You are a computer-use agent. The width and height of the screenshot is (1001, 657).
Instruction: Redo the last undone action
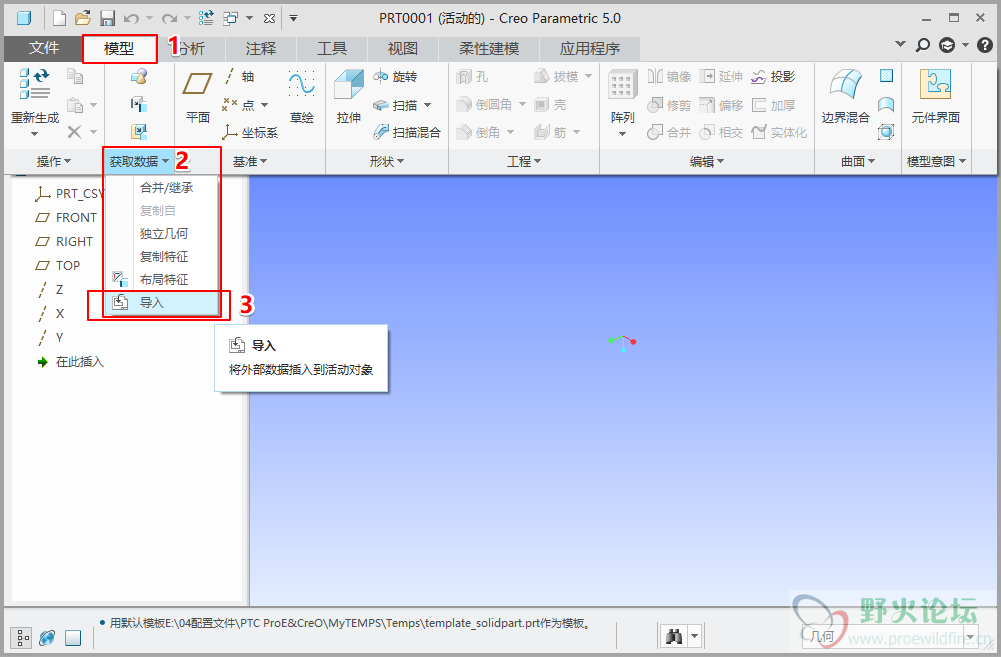(x=169, y=19)
